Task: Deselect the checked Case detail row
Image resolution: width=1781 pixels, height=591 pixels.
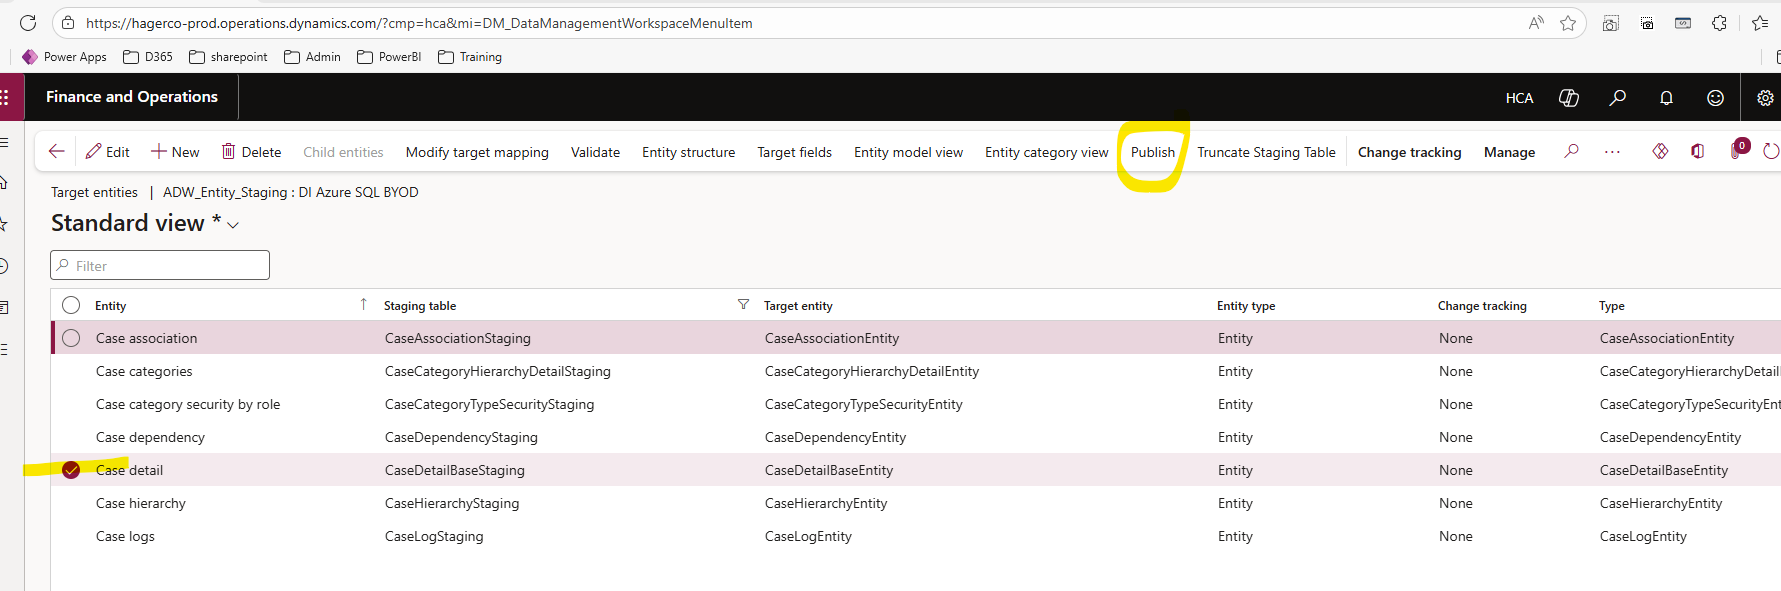Action: (x=71, y=470)
